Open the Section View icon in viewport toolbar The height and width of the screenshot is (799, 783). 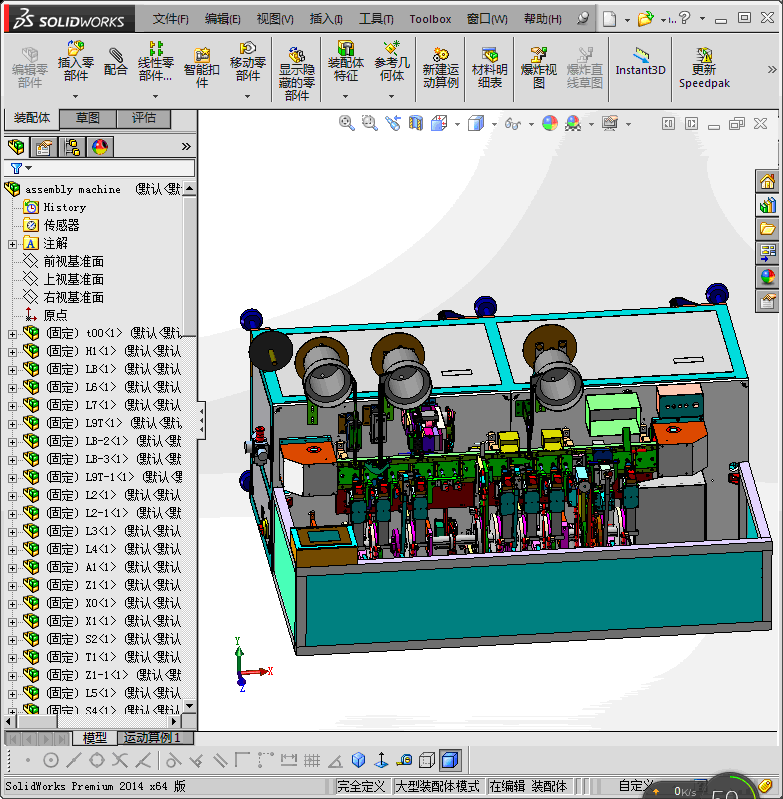[x=416, y=123]
